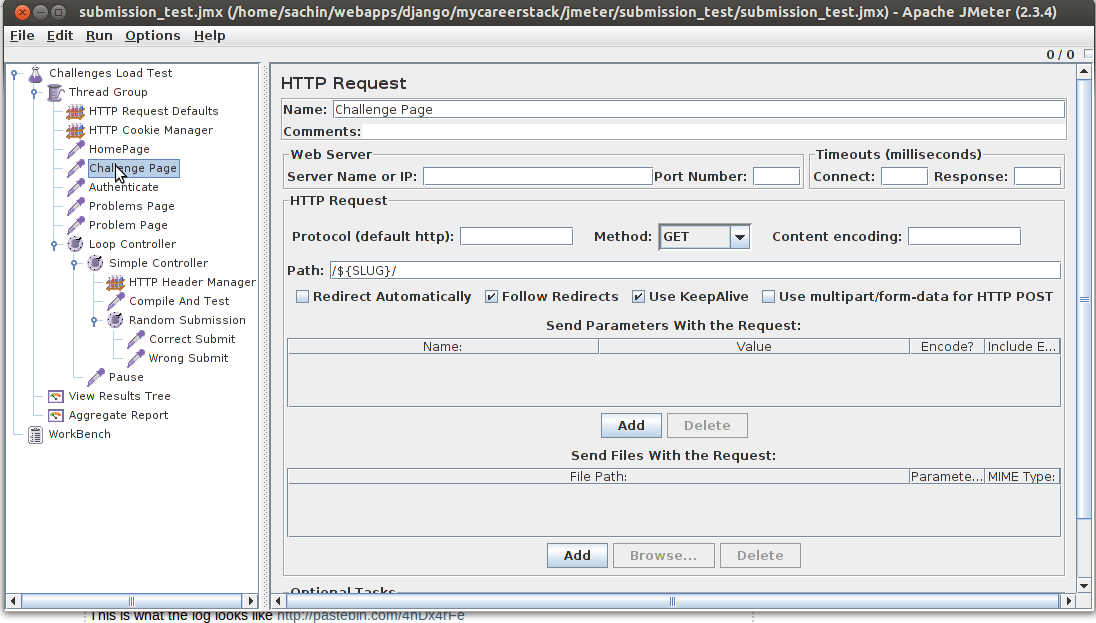Viewport: 1096px width, 623px height.
Task: Click Add under Send Parameters table
Action: [631, 425]
